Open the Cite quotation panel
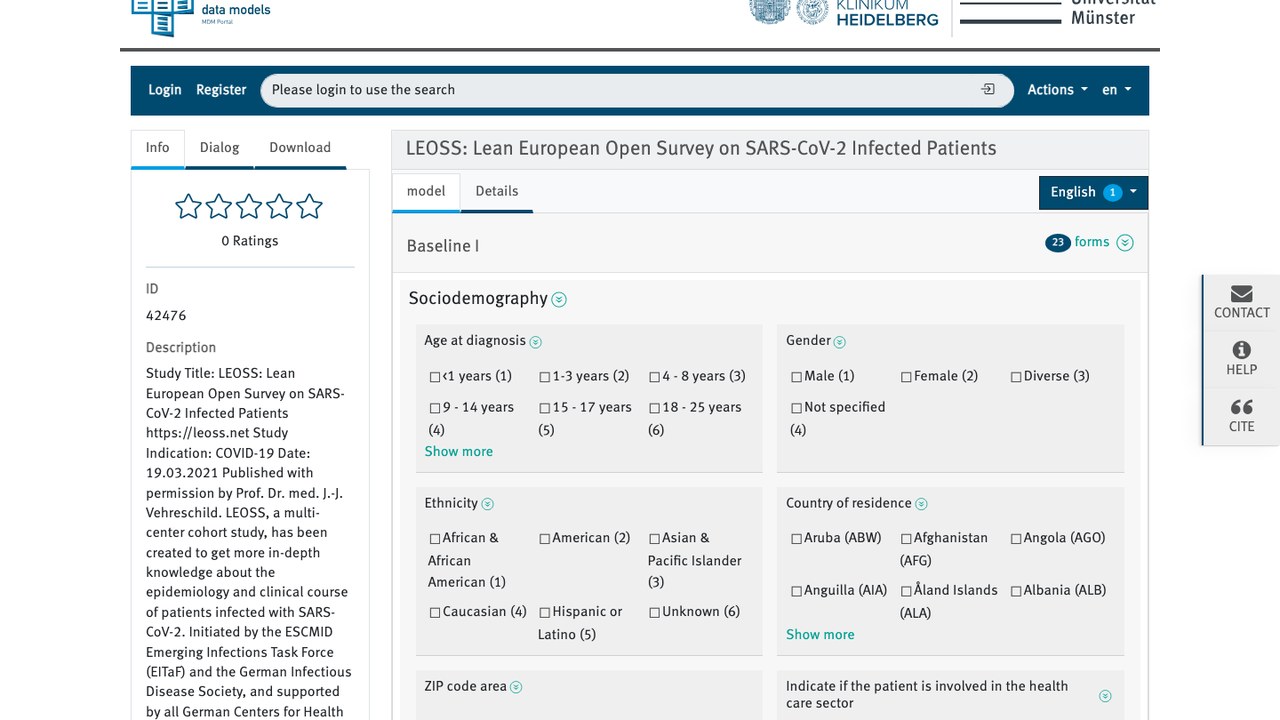1280x720 pixels. point(1241,416)
